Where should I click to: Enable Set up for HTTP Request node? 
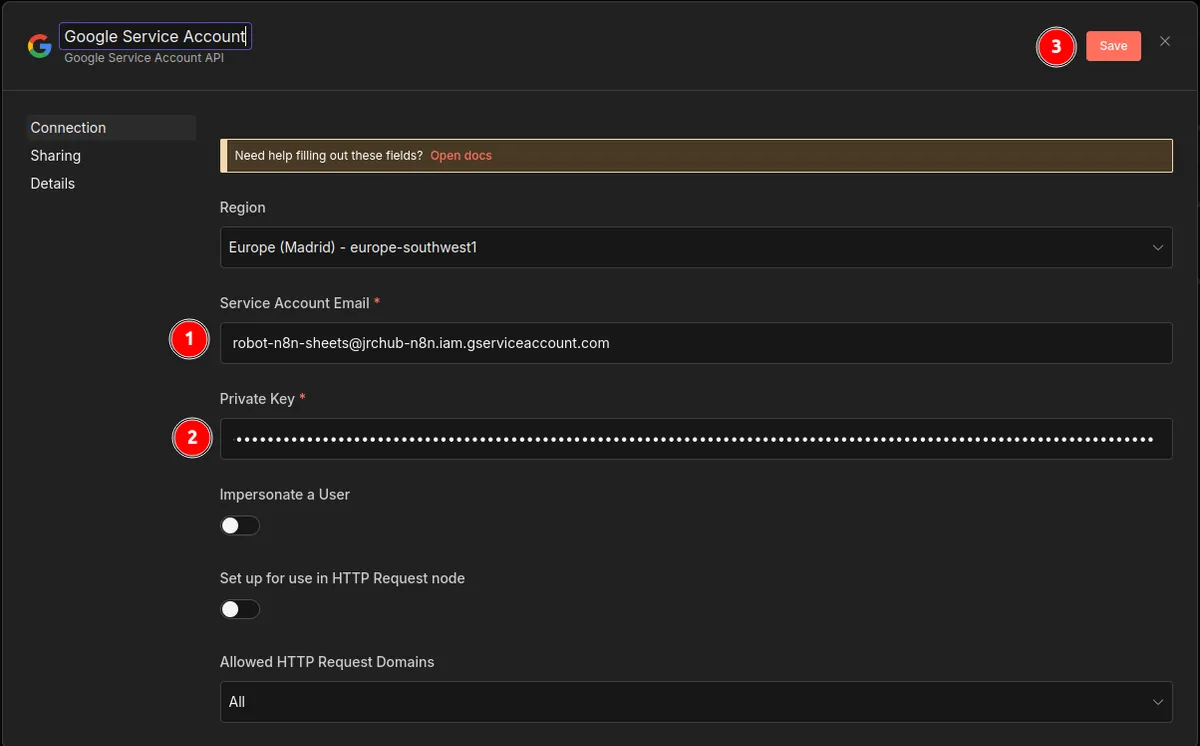240,610
